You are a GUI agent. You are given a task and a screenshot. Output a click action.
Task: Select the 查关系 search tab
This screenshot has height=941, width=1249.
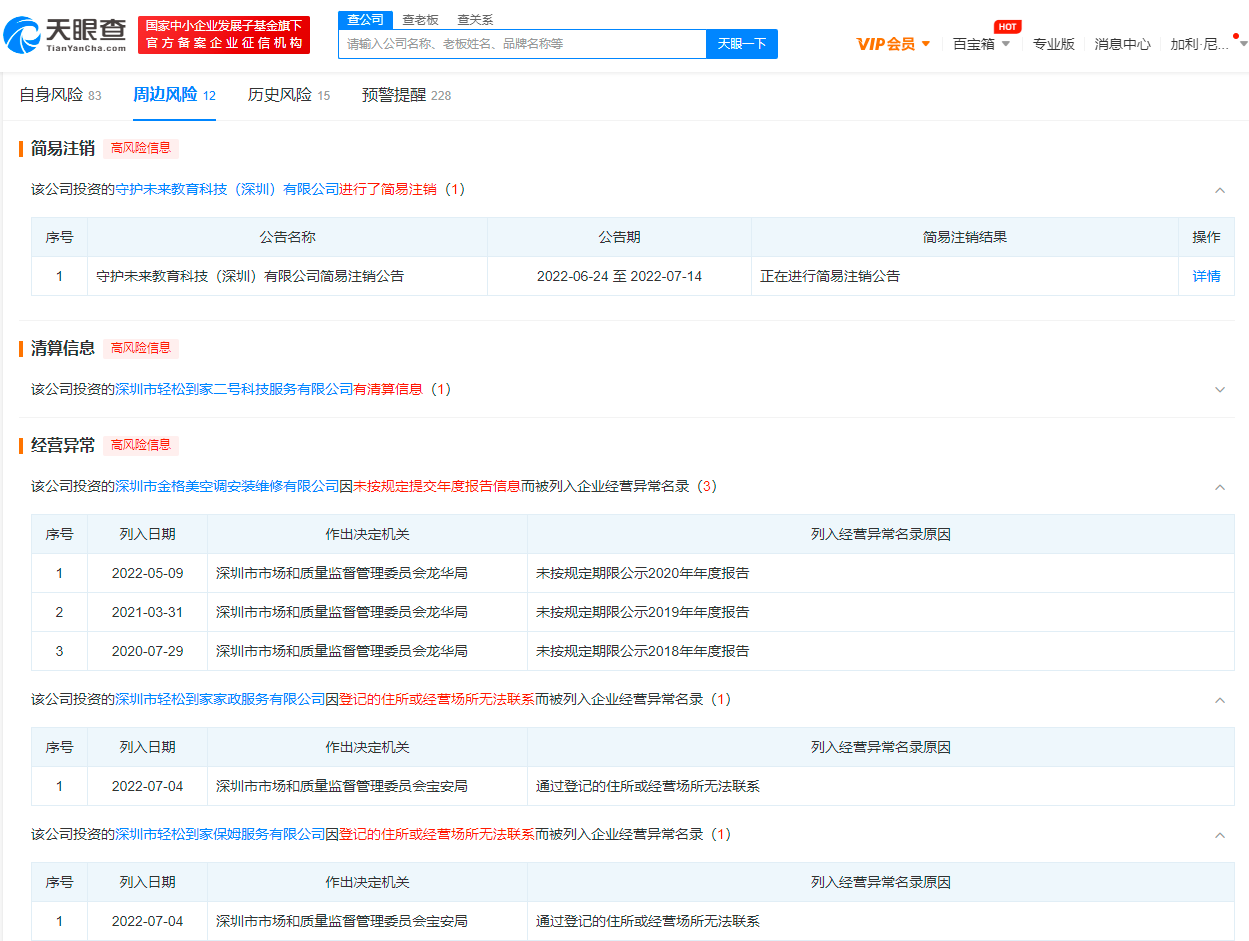[475, 20]
